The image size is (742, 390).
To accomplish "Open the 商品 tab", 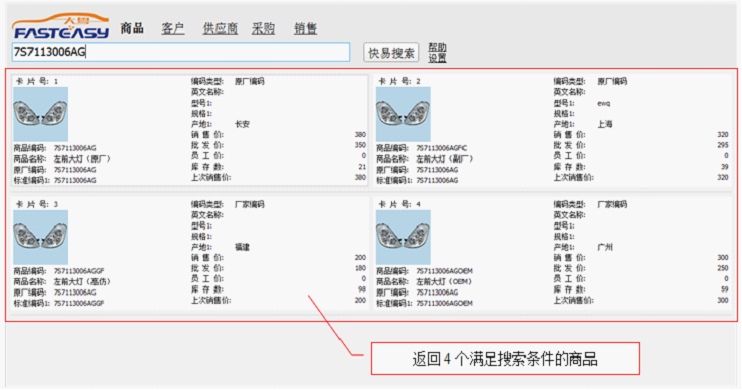I will pos(132,28).
